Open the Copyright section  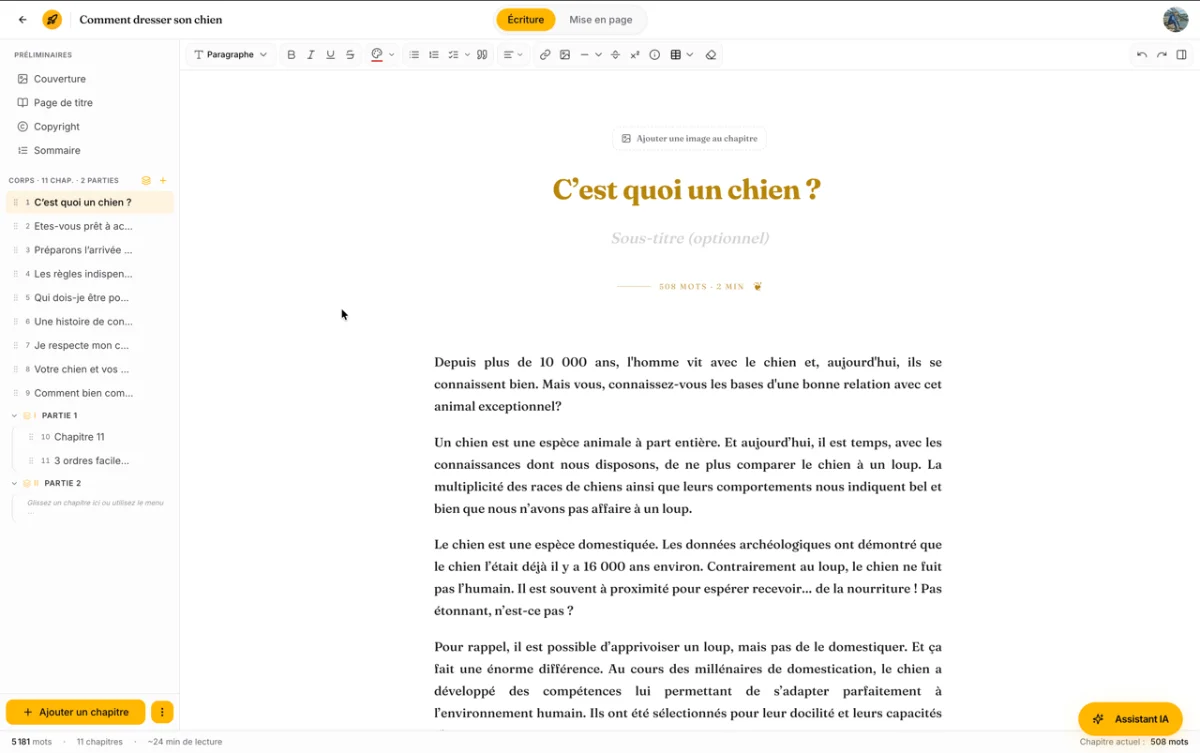(57, 127)
